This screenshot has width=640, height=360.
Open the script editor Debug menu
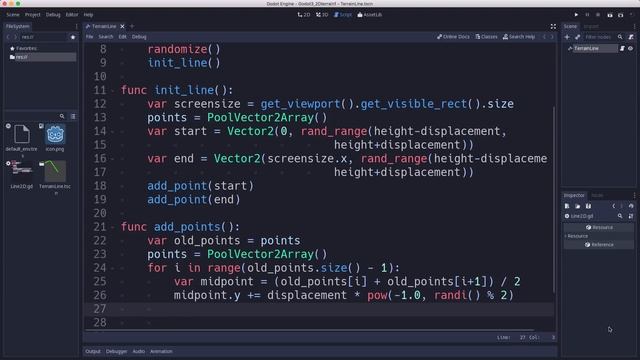(x=139, y=37)
